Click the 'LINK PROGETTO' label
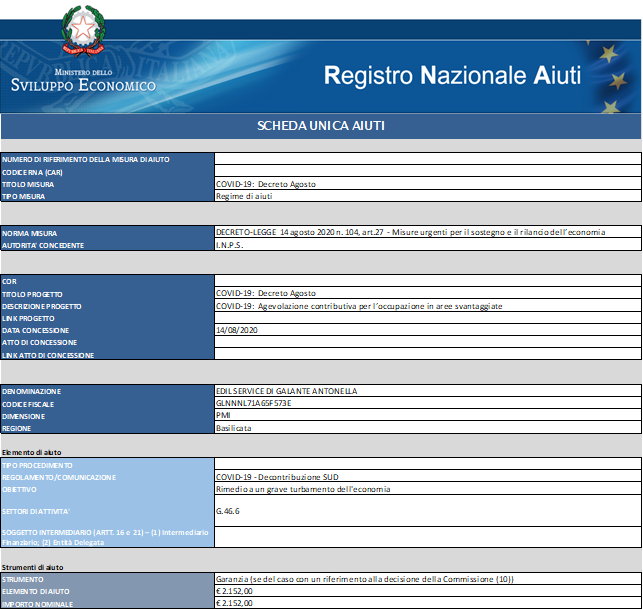 point(28,319)
